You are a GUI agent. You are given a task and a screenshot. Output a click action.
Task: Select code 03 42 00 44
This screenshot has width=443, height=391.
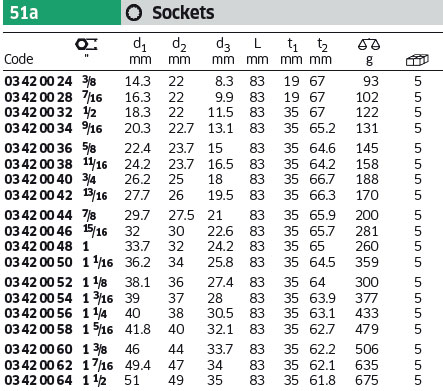pyautogui.click(x=38, y=215)
